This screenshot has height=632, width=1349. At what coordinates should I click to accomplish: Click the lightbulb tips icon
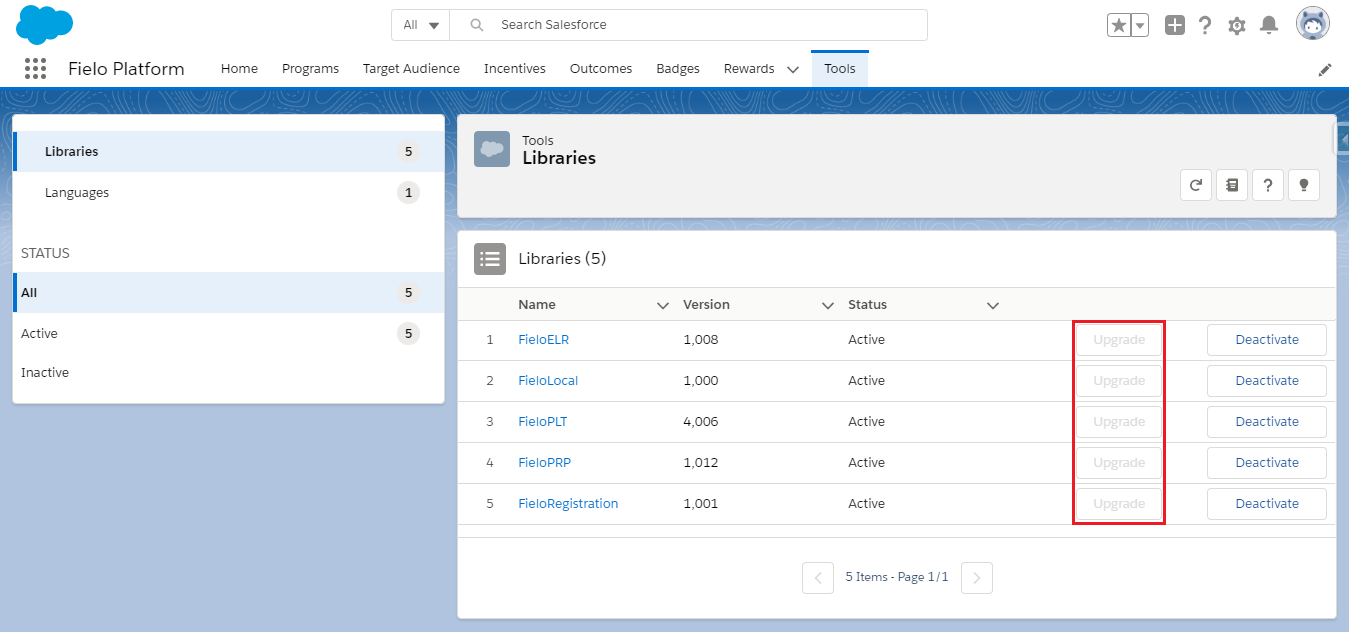click(x=1303, y=185)
